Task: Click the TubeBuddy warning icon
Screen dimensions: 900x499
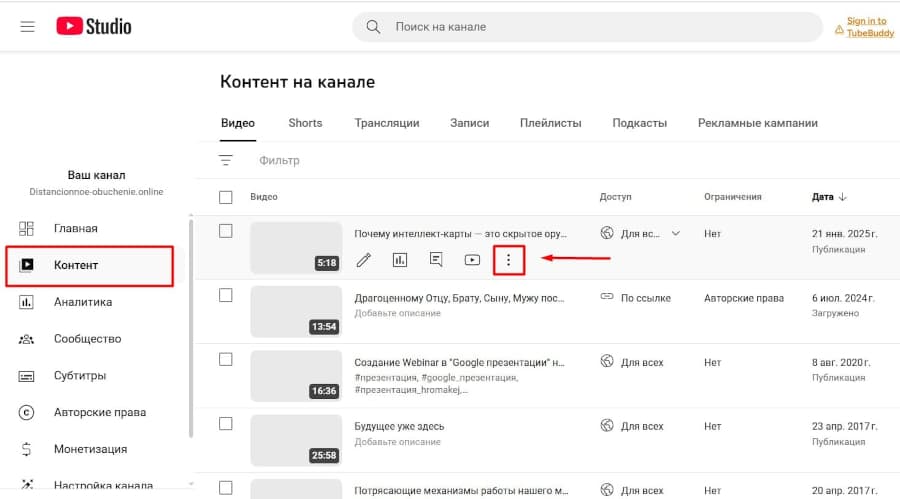Action: [x=839, y=30]
